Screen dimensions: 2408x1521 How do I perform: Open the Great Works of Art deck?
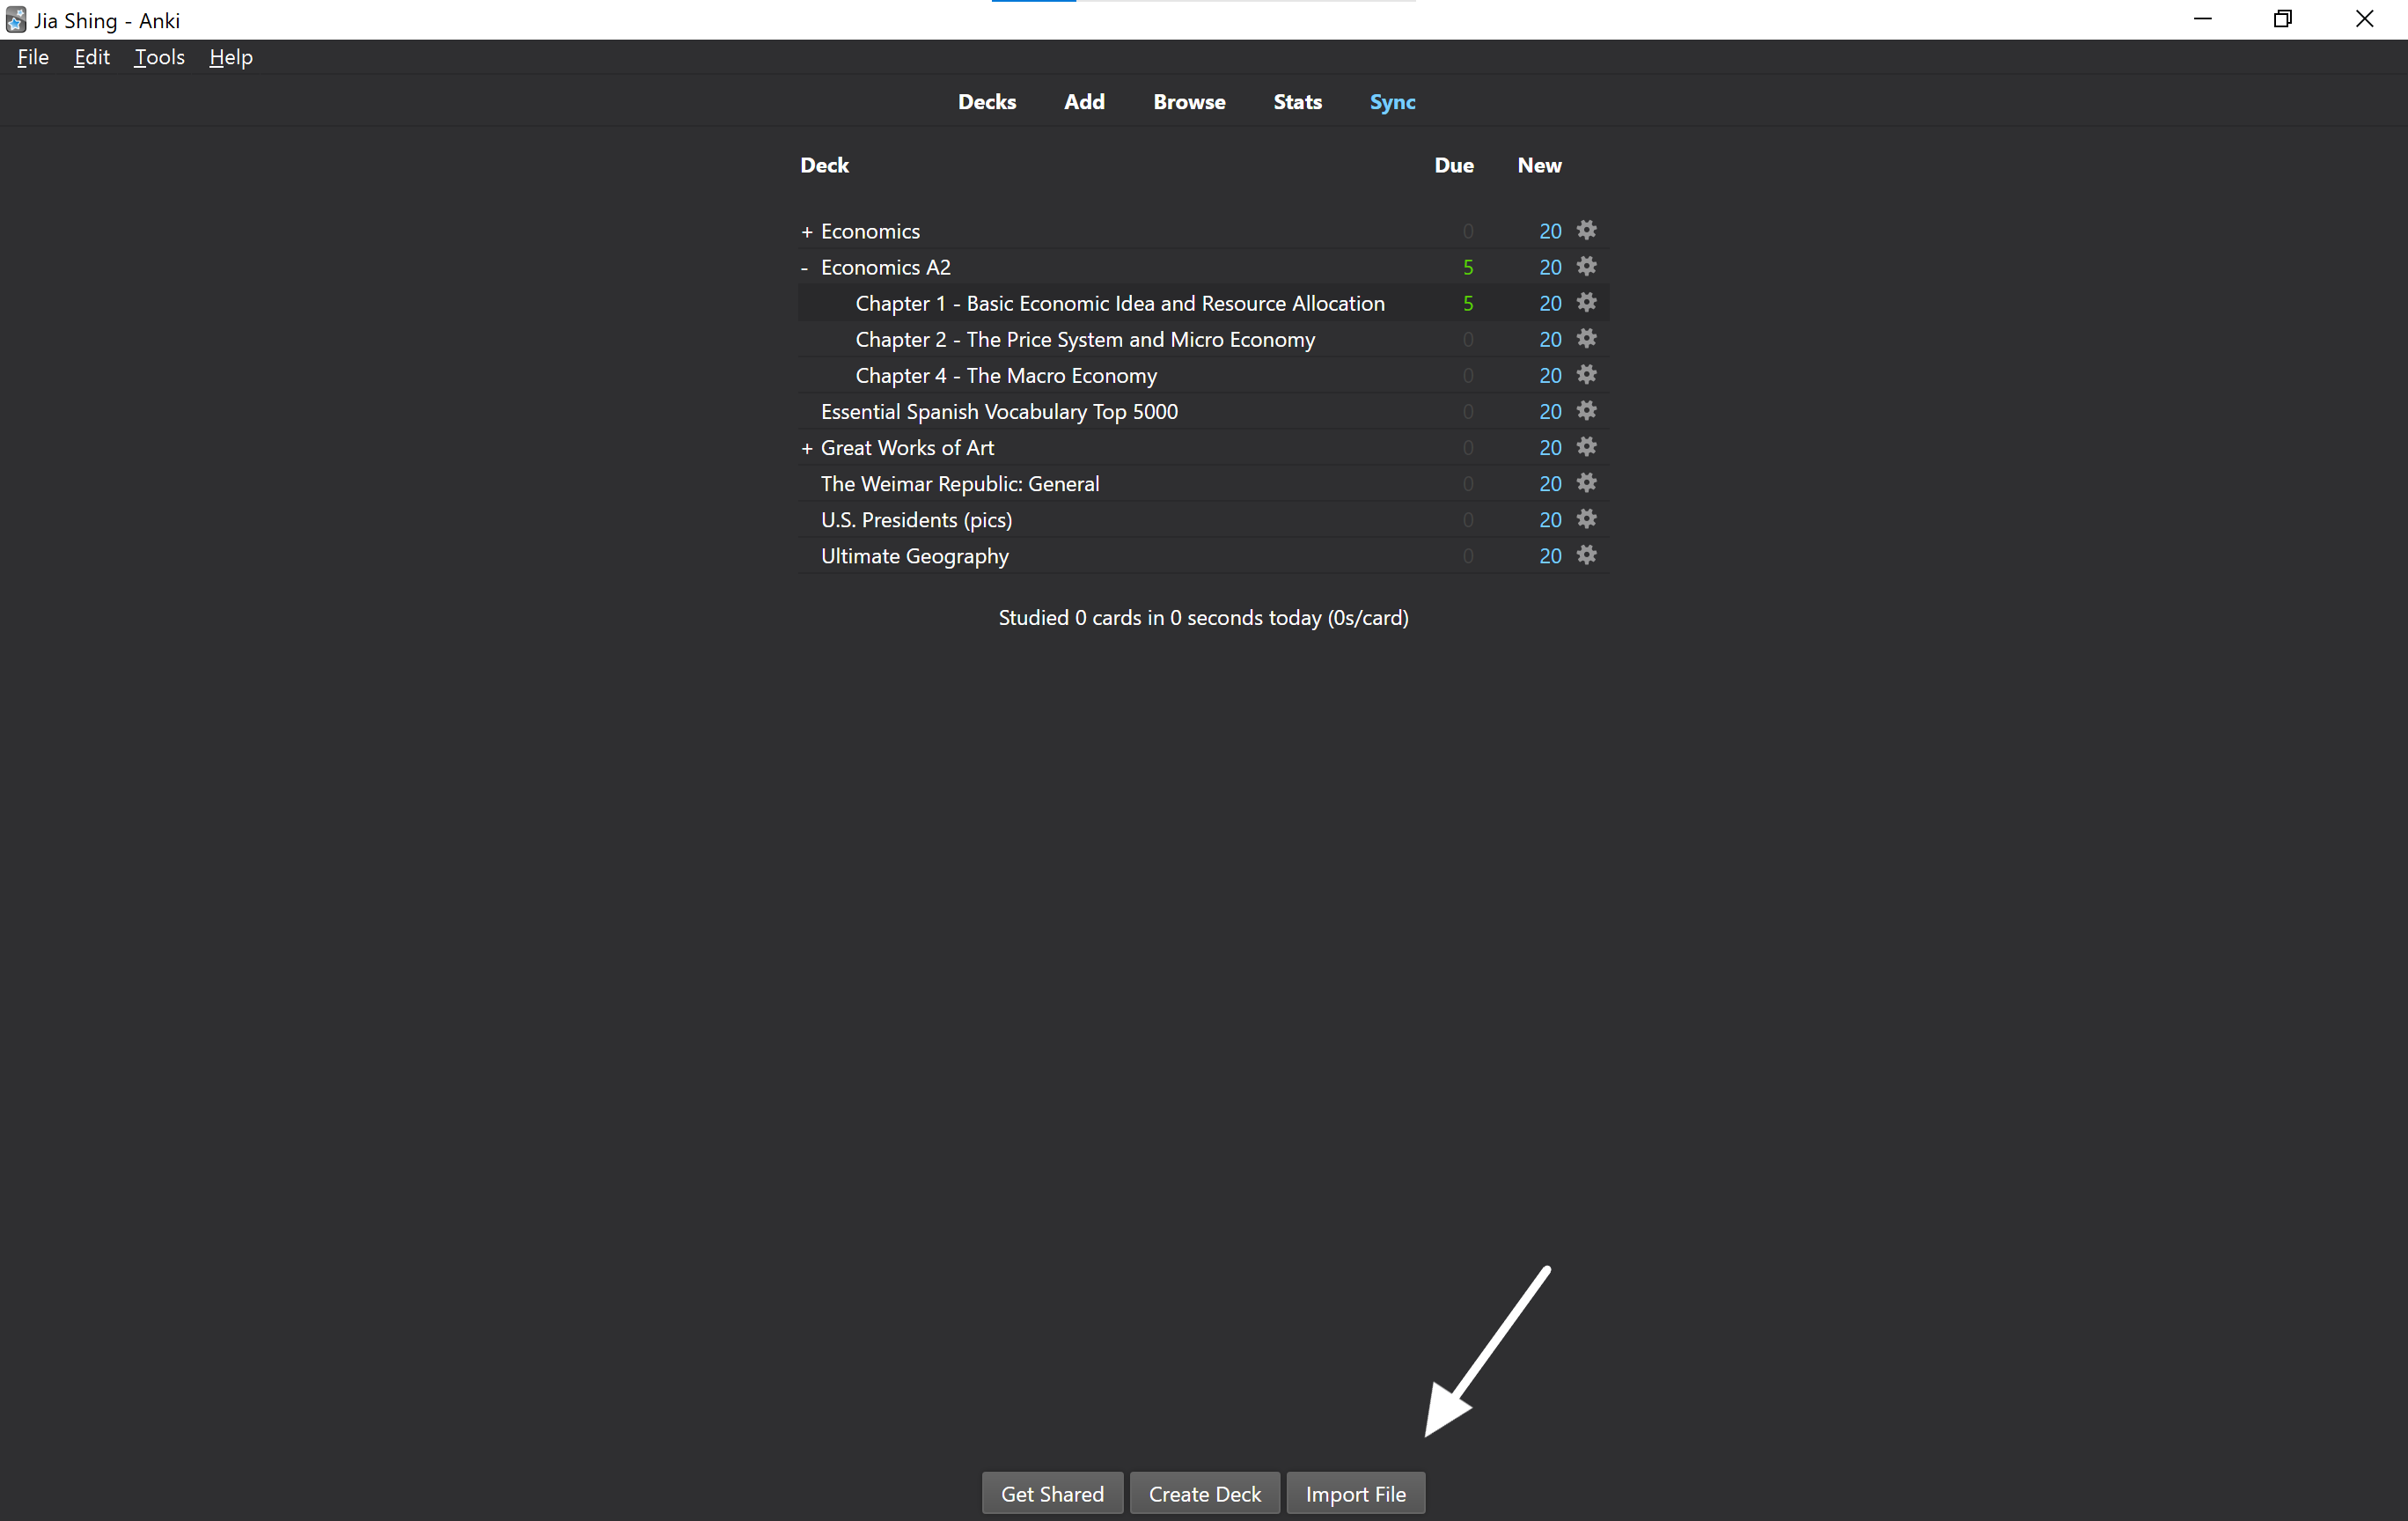coord(907,447)
